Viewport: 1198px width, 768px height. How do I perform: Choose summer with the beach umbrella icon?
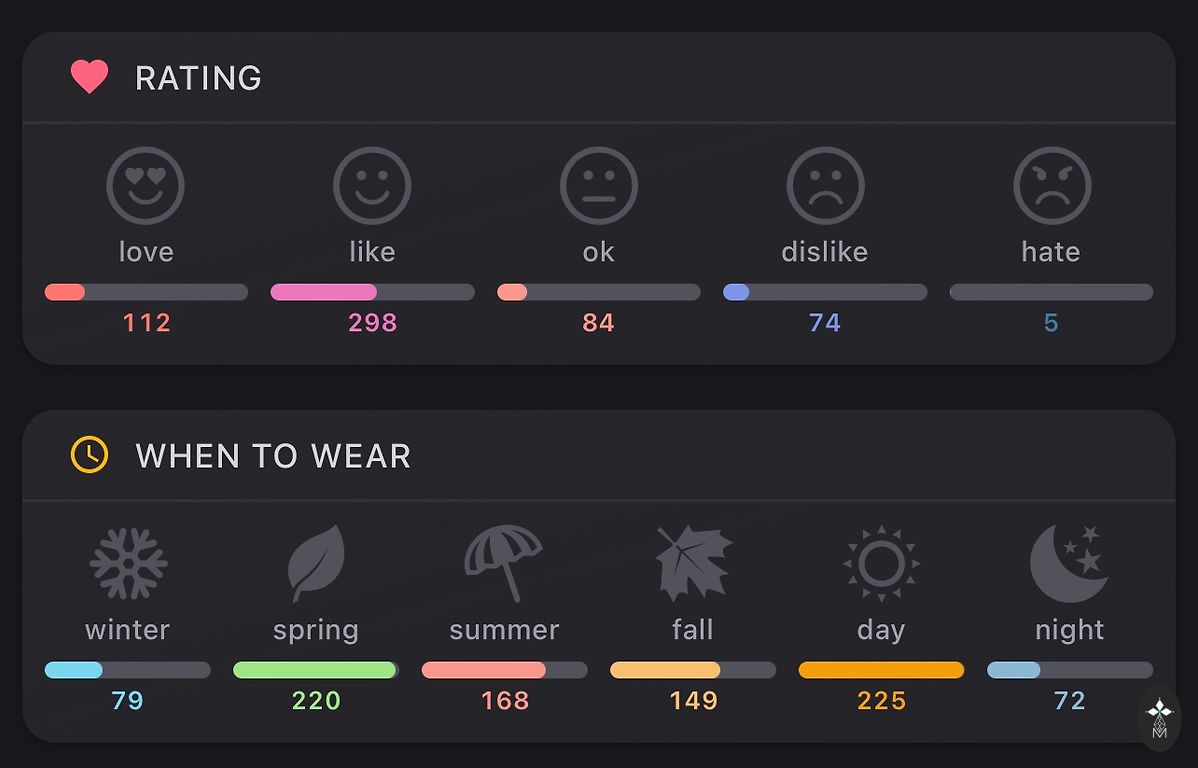pos(504,564)
